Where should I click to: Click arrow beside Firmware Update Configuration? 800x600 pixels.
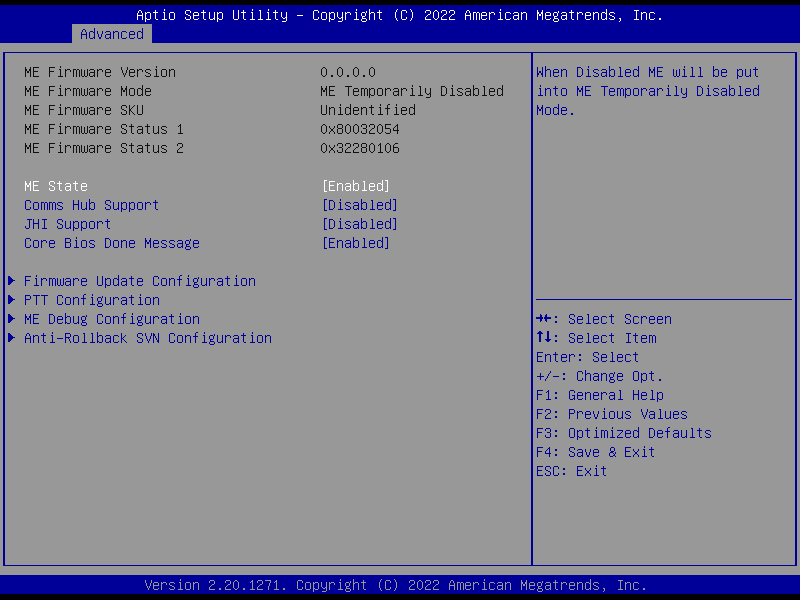point(12,281)
